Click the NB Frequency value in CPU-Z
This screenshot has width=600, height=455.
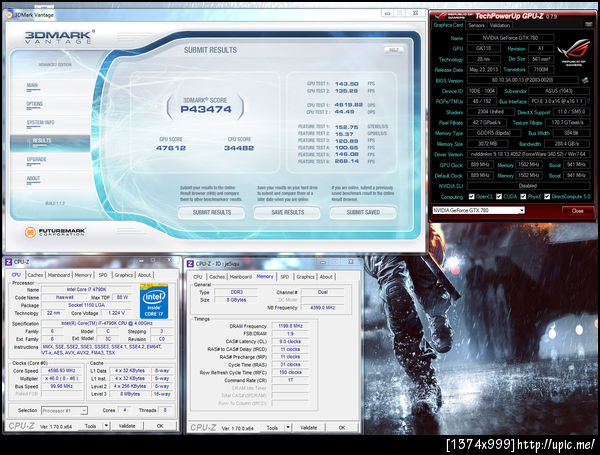click(323, 308)
